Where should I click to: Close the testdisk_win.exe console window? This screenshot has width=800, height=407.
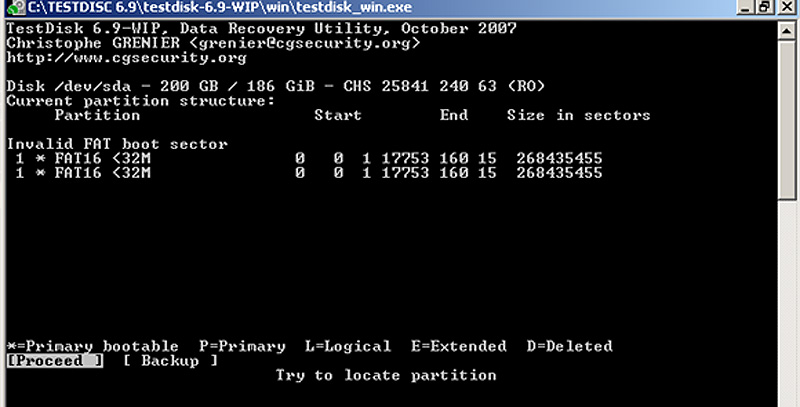787,8
